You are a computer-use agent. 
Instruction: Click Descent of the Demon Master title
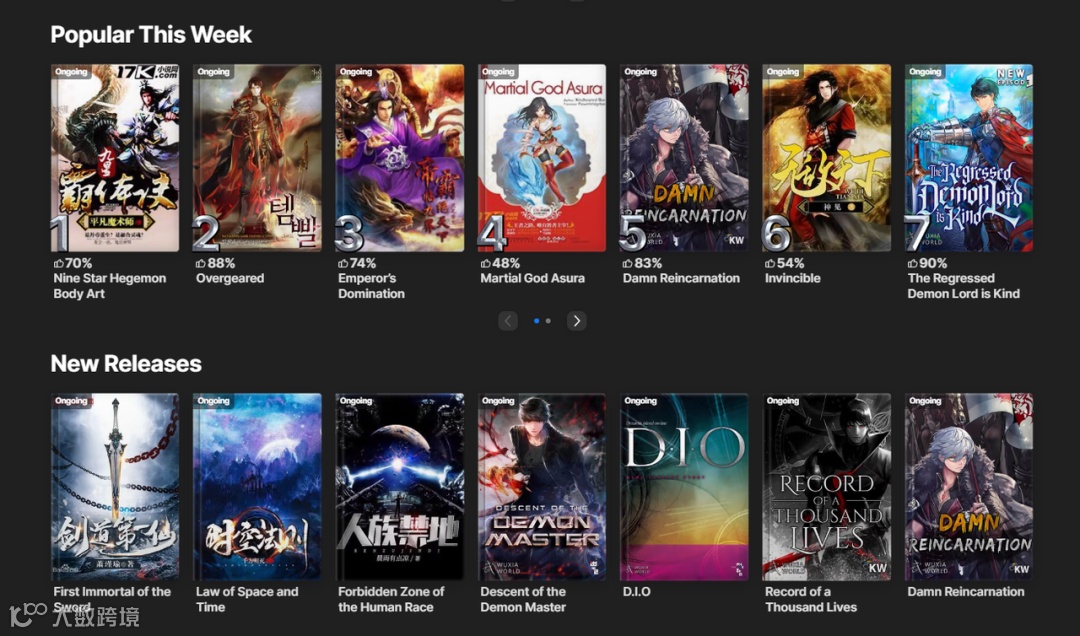pos(523,599)
